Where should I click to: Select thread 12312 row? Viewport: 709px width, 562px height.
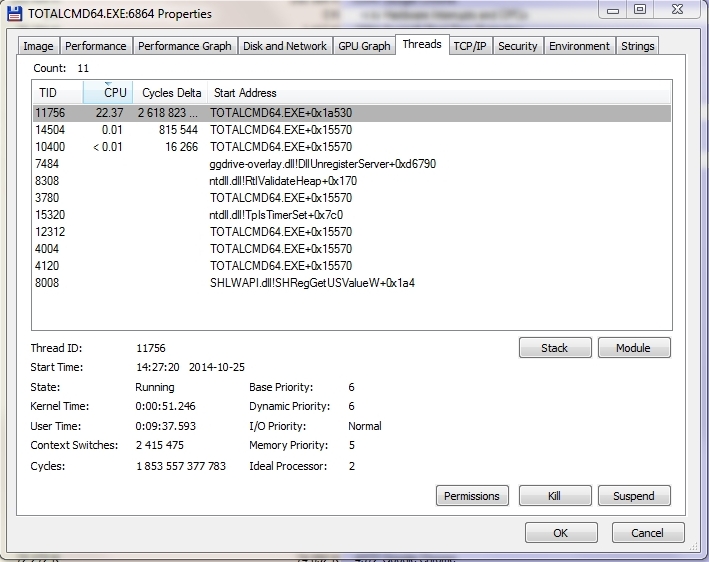coord(352,232)
